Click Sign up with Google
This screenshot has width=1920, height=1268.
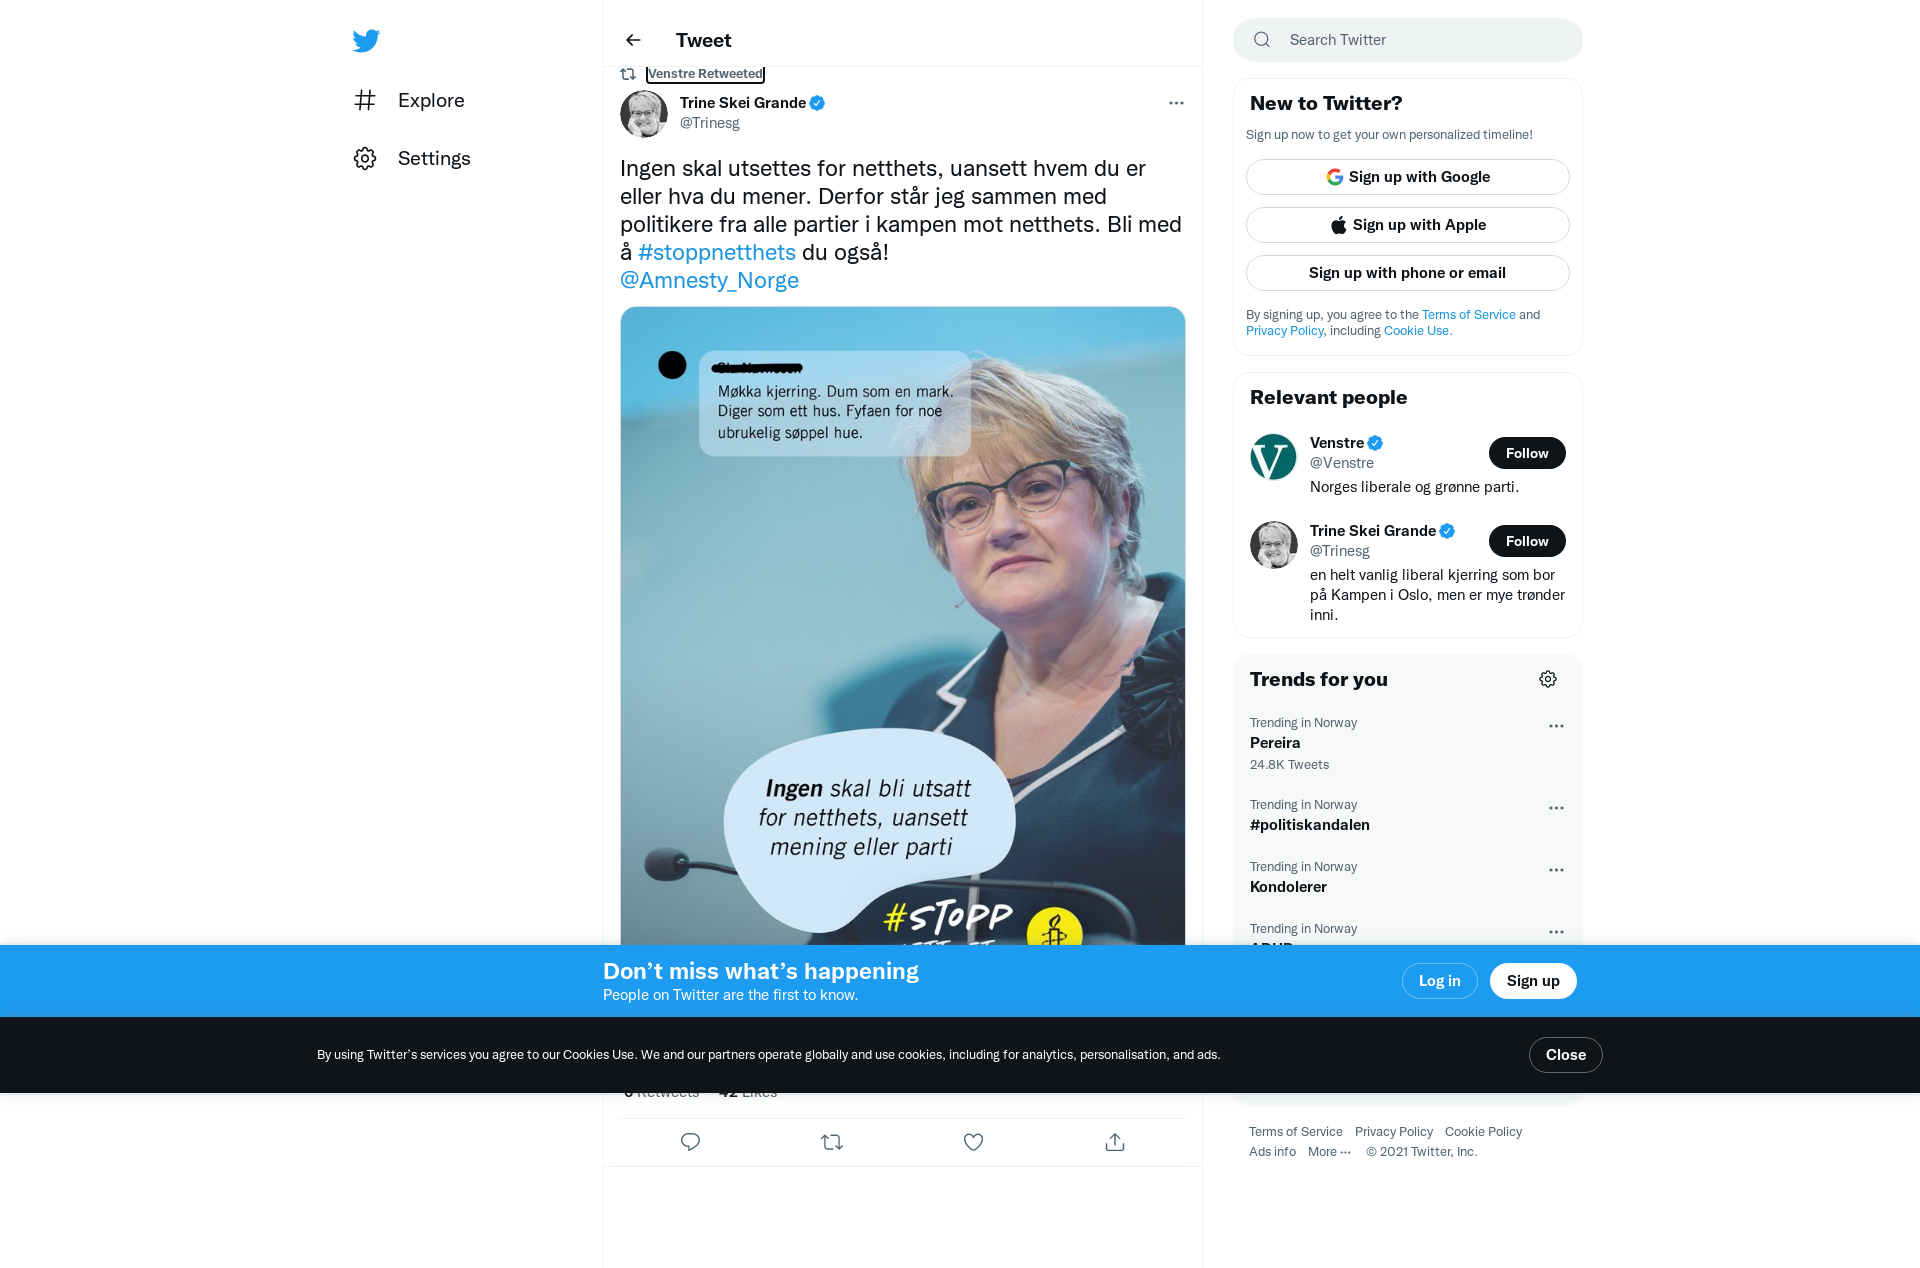1407,177
